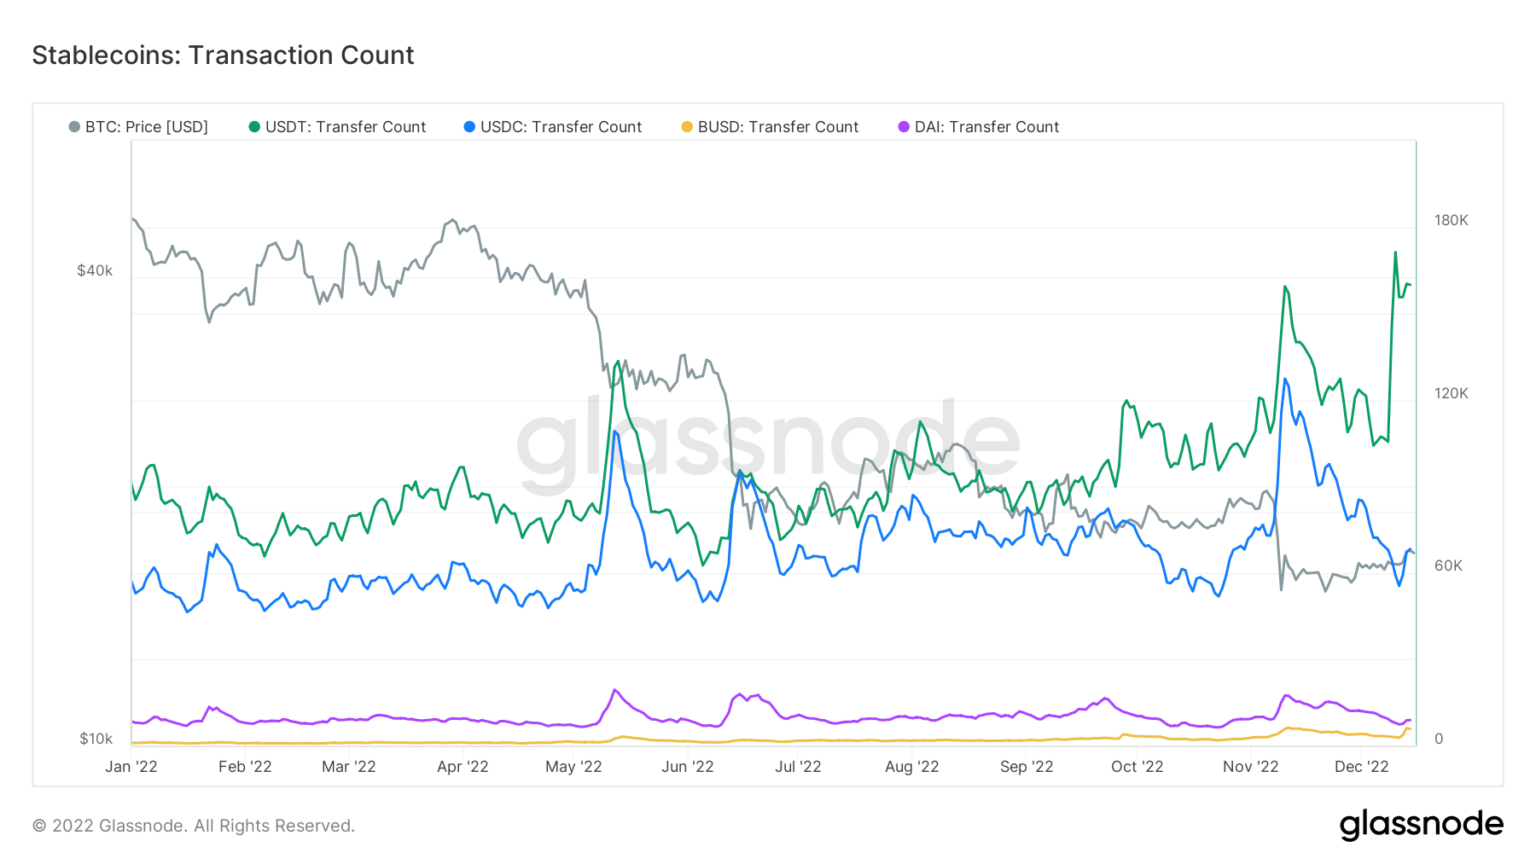Click the 180K right axis label
This screenshot has width=1536, height=864.
pyautogui.click(x=1451, y=220)
